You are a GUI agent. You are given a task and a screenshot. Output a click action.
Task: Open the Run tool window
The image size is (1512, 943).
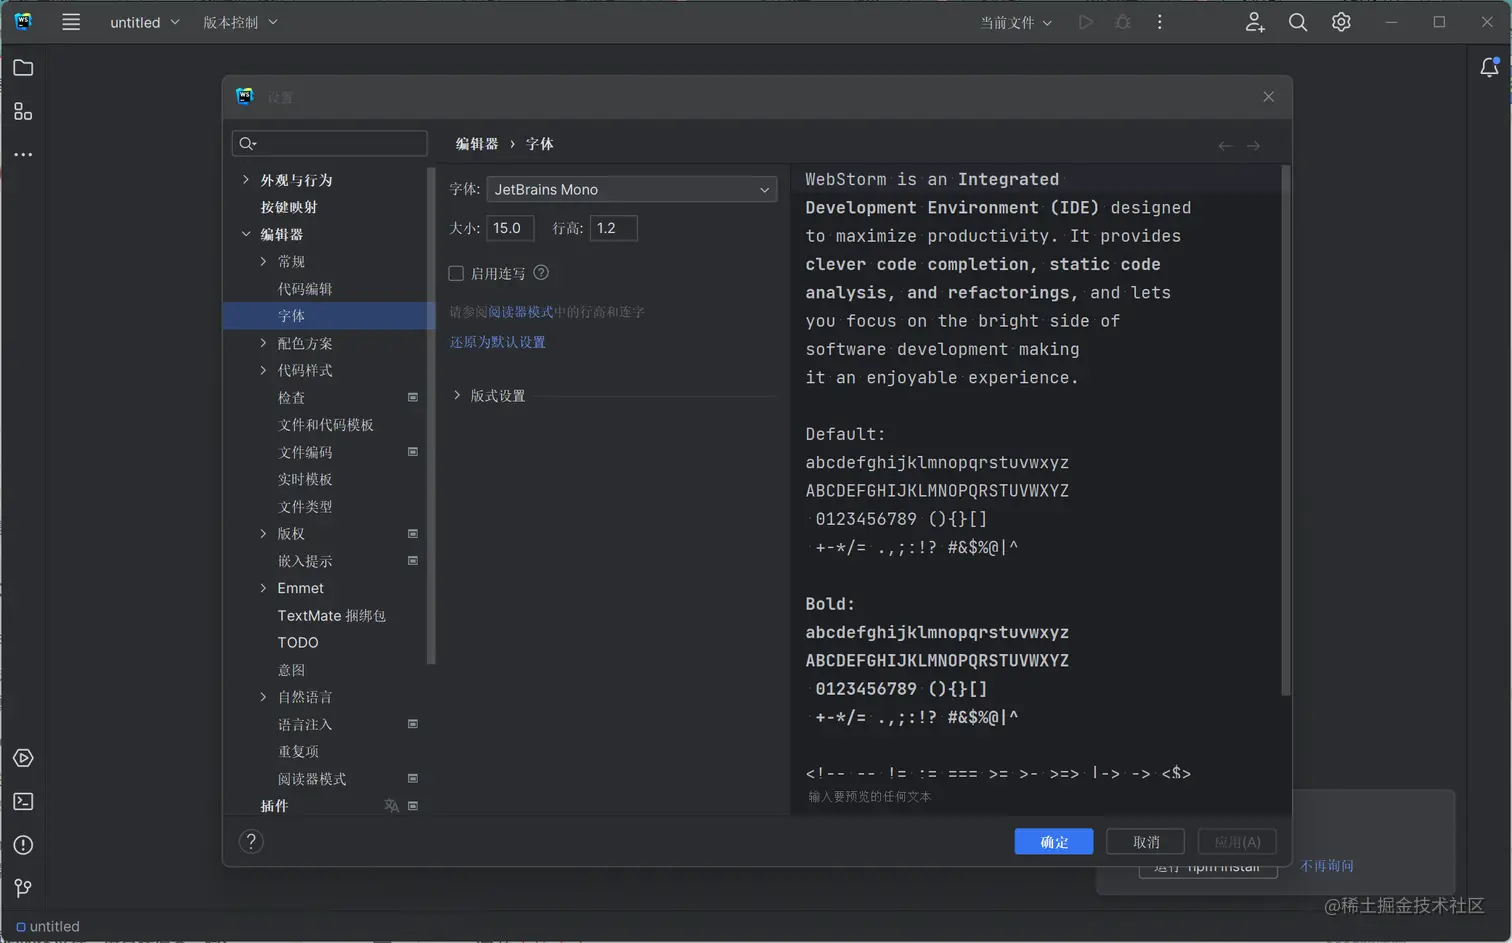[22, 757]
